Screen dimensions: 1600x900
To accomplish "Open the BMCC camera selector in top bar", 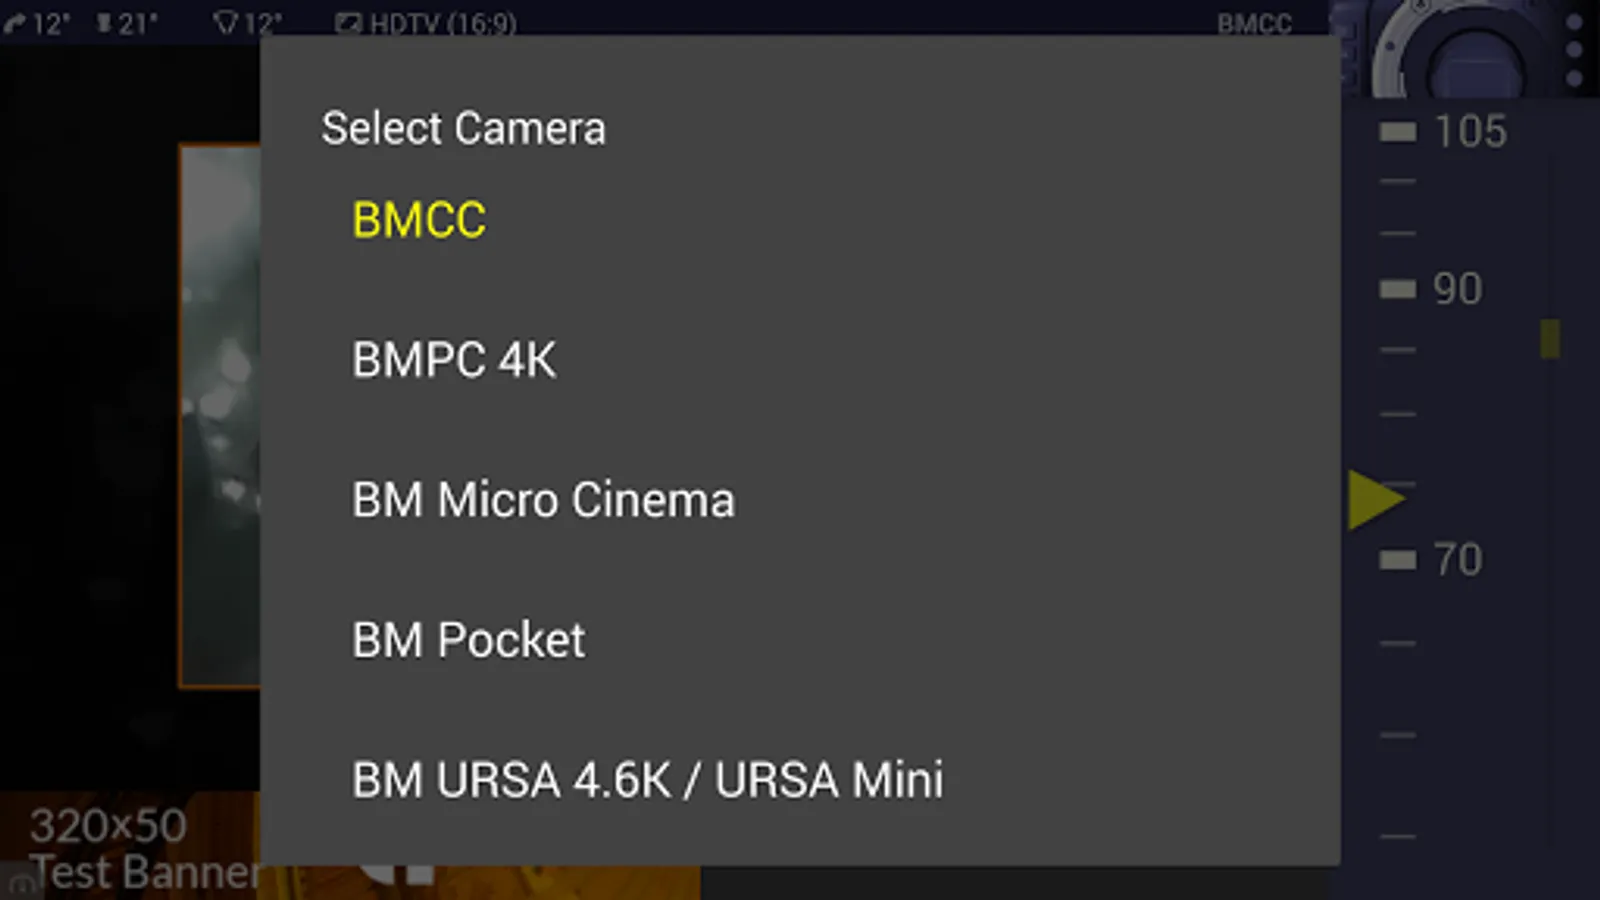I will coord(1254,22).
